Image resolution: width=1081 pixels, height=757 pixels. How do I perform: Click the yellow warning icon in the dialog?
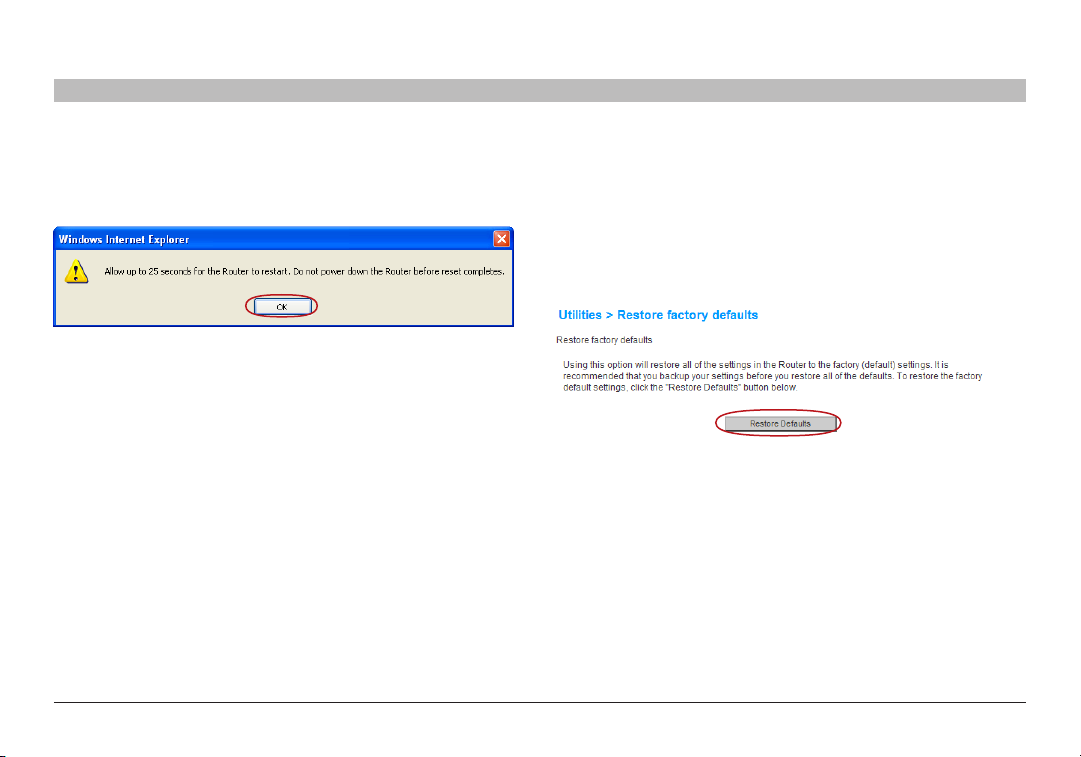(77, 272)
